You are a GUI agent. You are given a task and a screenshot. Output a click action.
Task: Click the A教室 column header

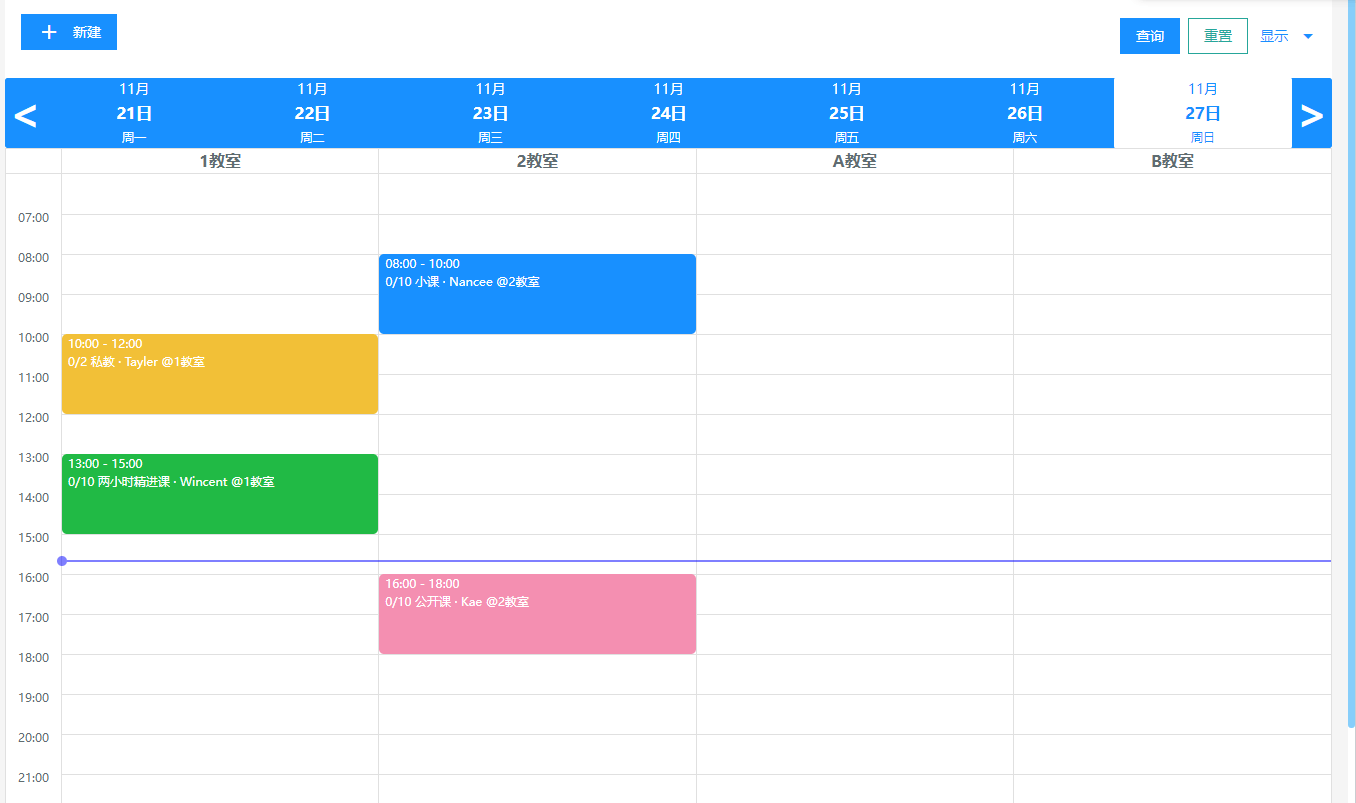click(x=854, y=161)
